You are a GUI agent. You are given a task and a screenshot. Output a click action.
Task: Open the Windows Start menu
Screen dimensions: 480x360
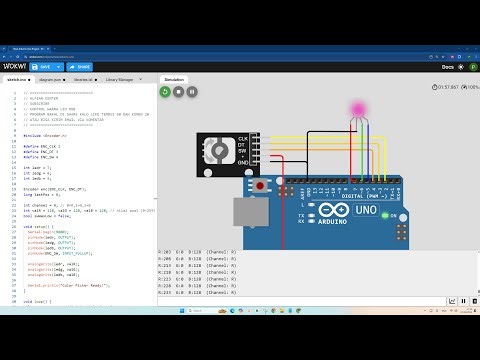(x=182, y=311)
